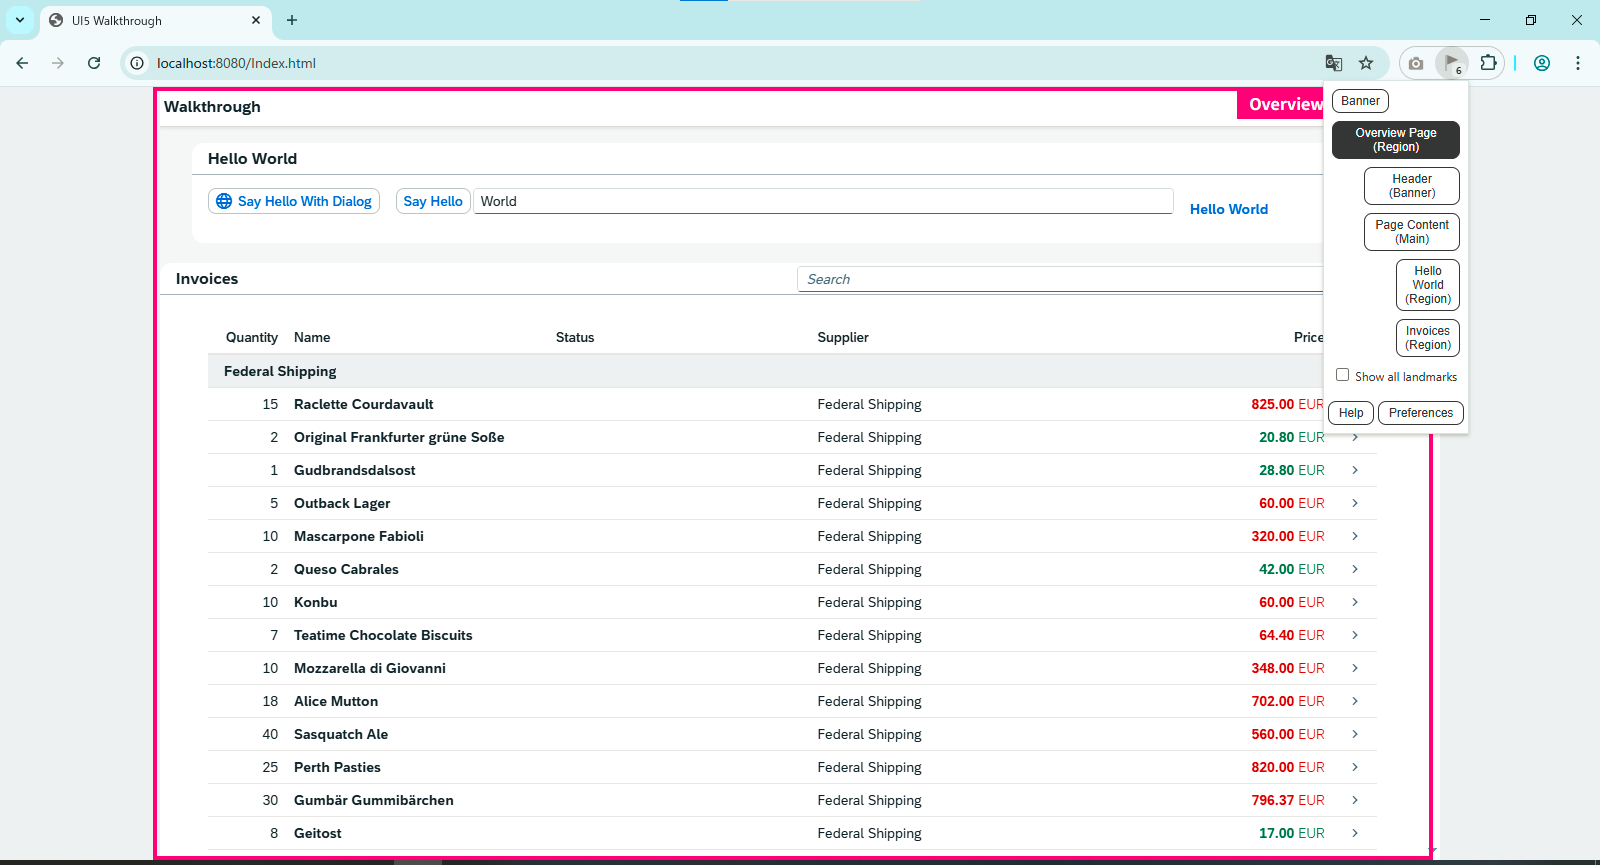1600x865 pixels.
Task: Click the Federal Shipping group header row
Action: pyautogui.click(x=766, y=371)
